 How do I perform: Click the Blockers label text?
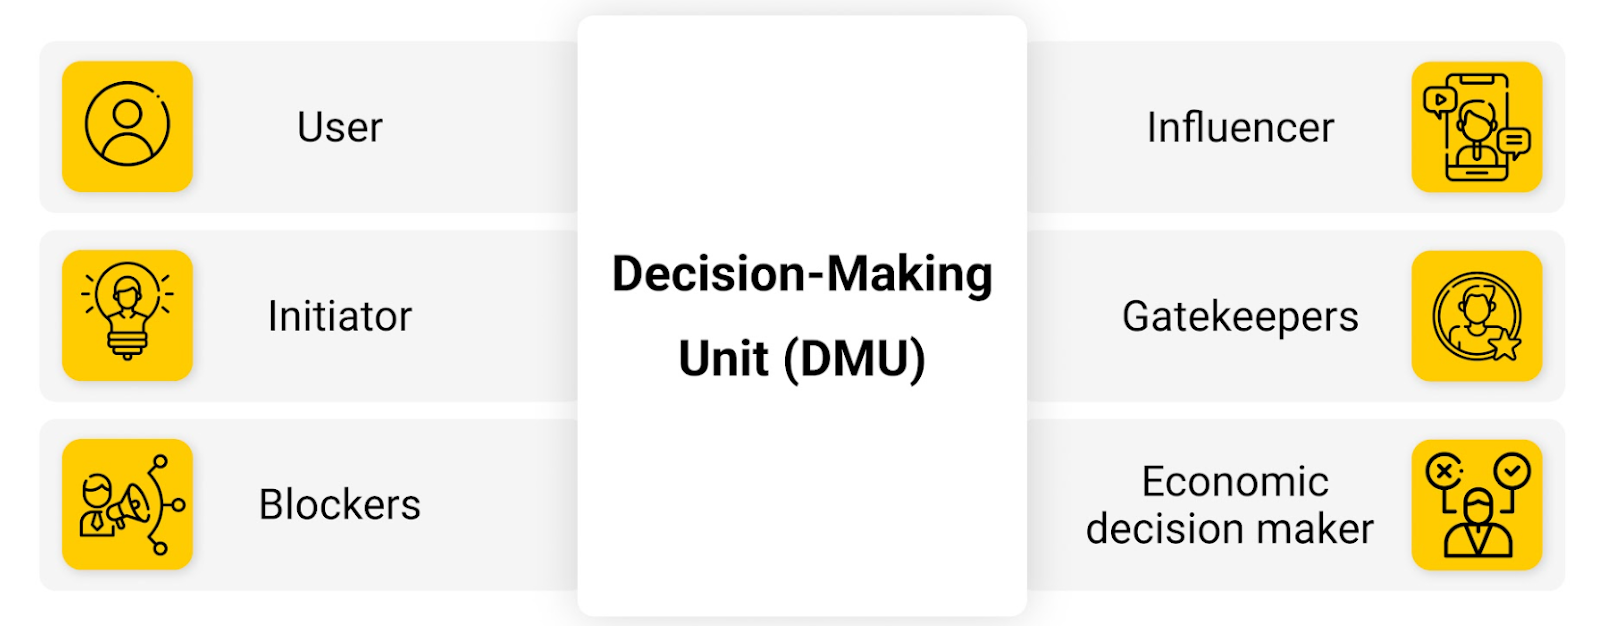(340, 504)
